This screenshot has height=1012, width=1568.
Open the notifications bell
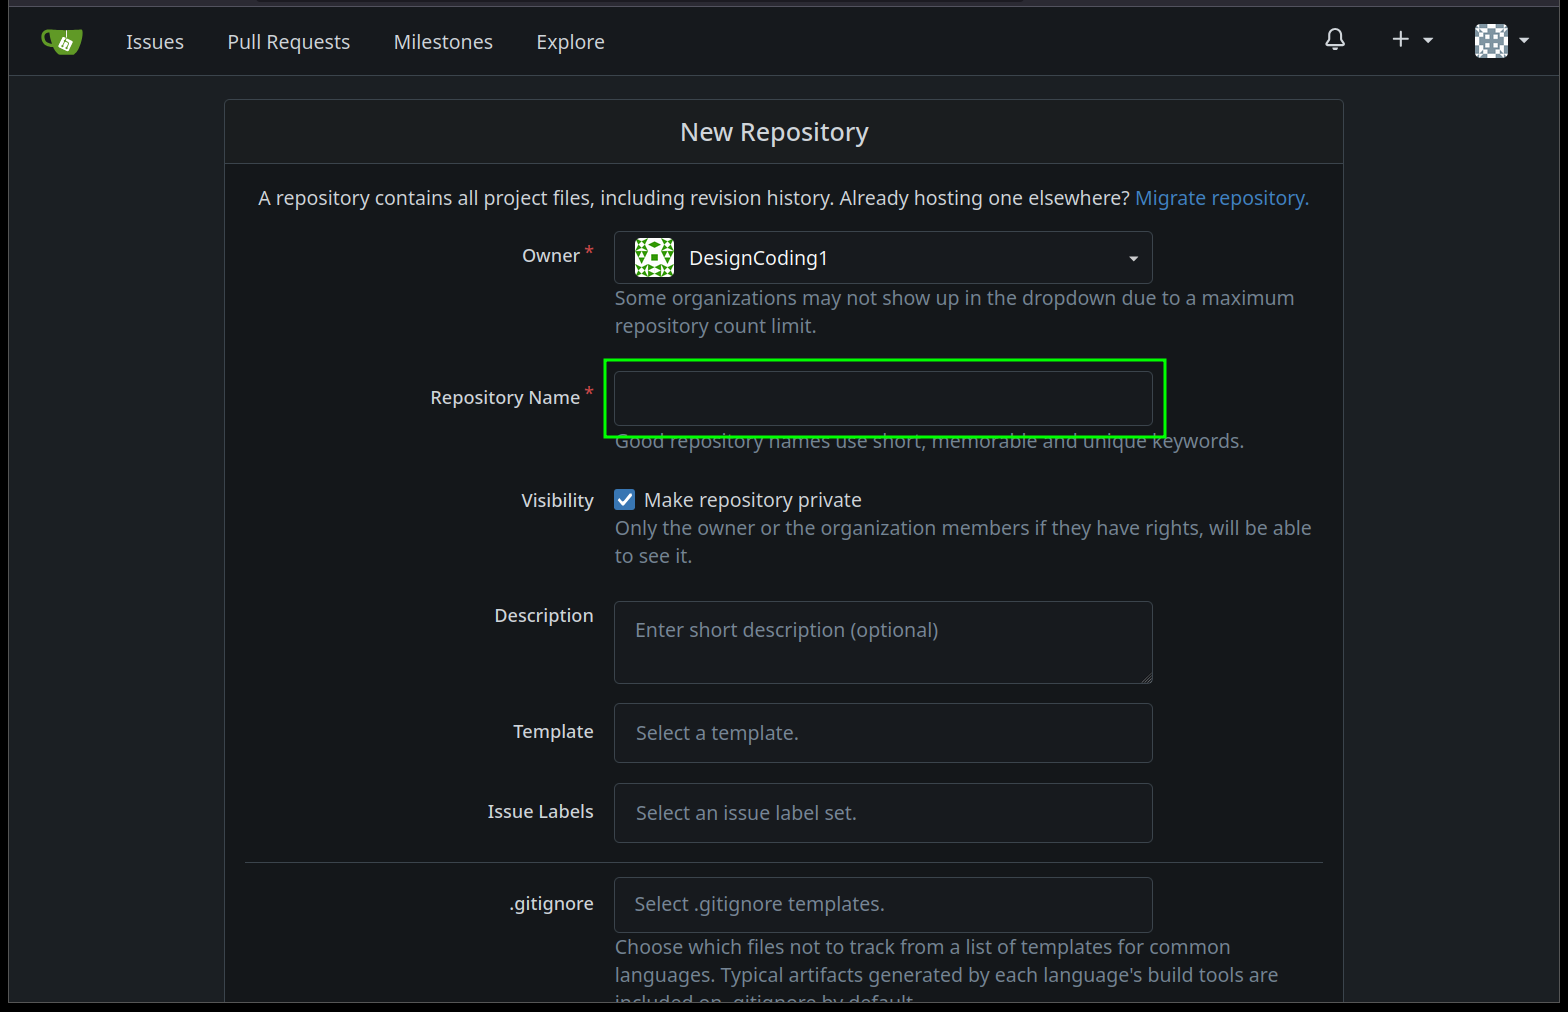pos(1335,40)
